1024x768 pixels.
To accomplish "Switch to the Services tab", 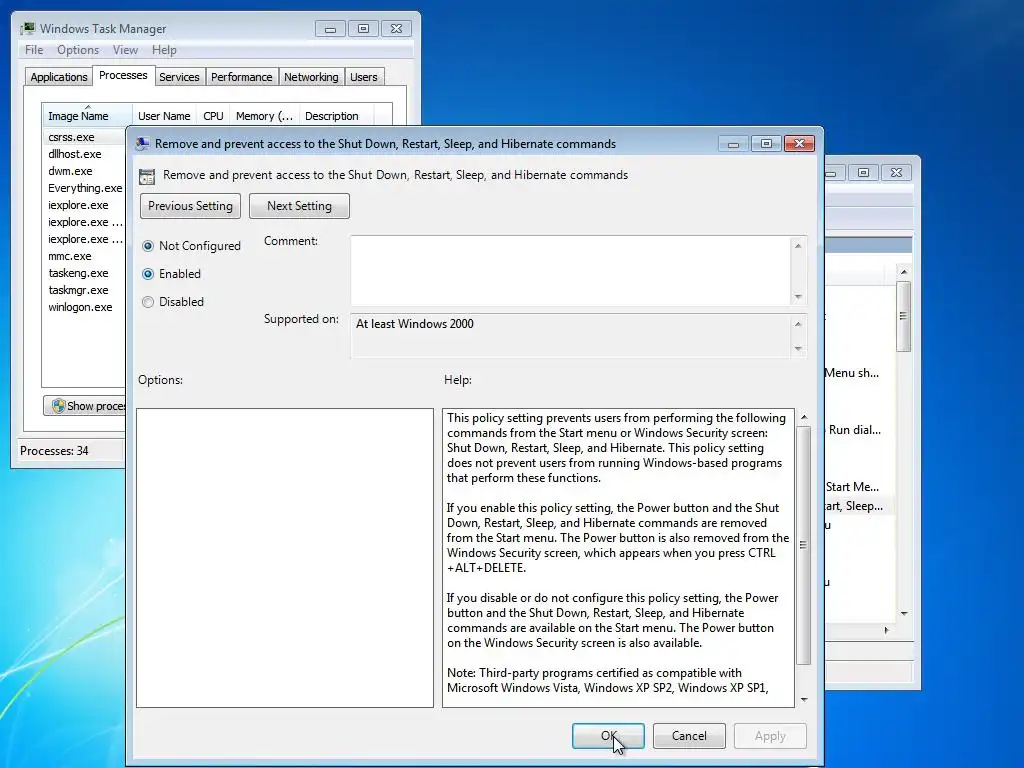I will point(179,77).
